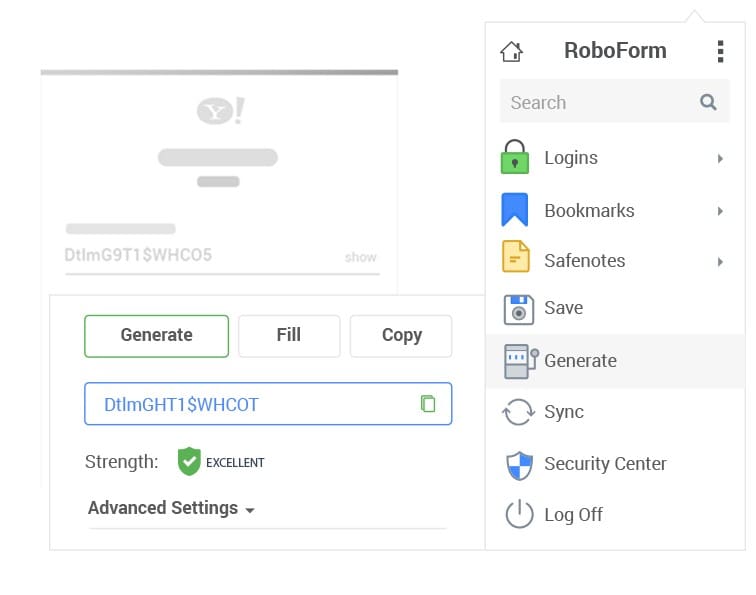Screen dimensions: 756x595
Task: Expand the Bookmarks submenu arrow
Action: pyautogui.click(x=720, y=211)
